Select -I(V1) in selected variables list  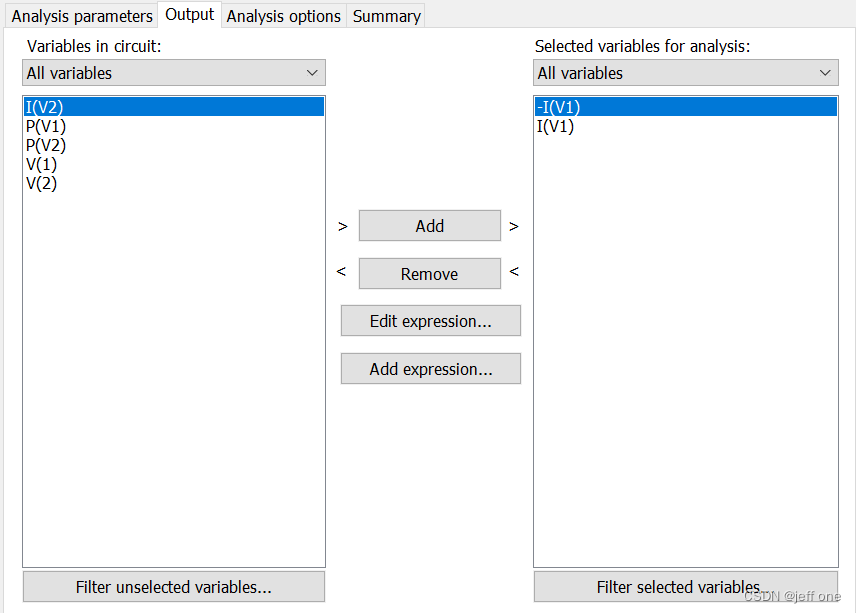(558, 107)
